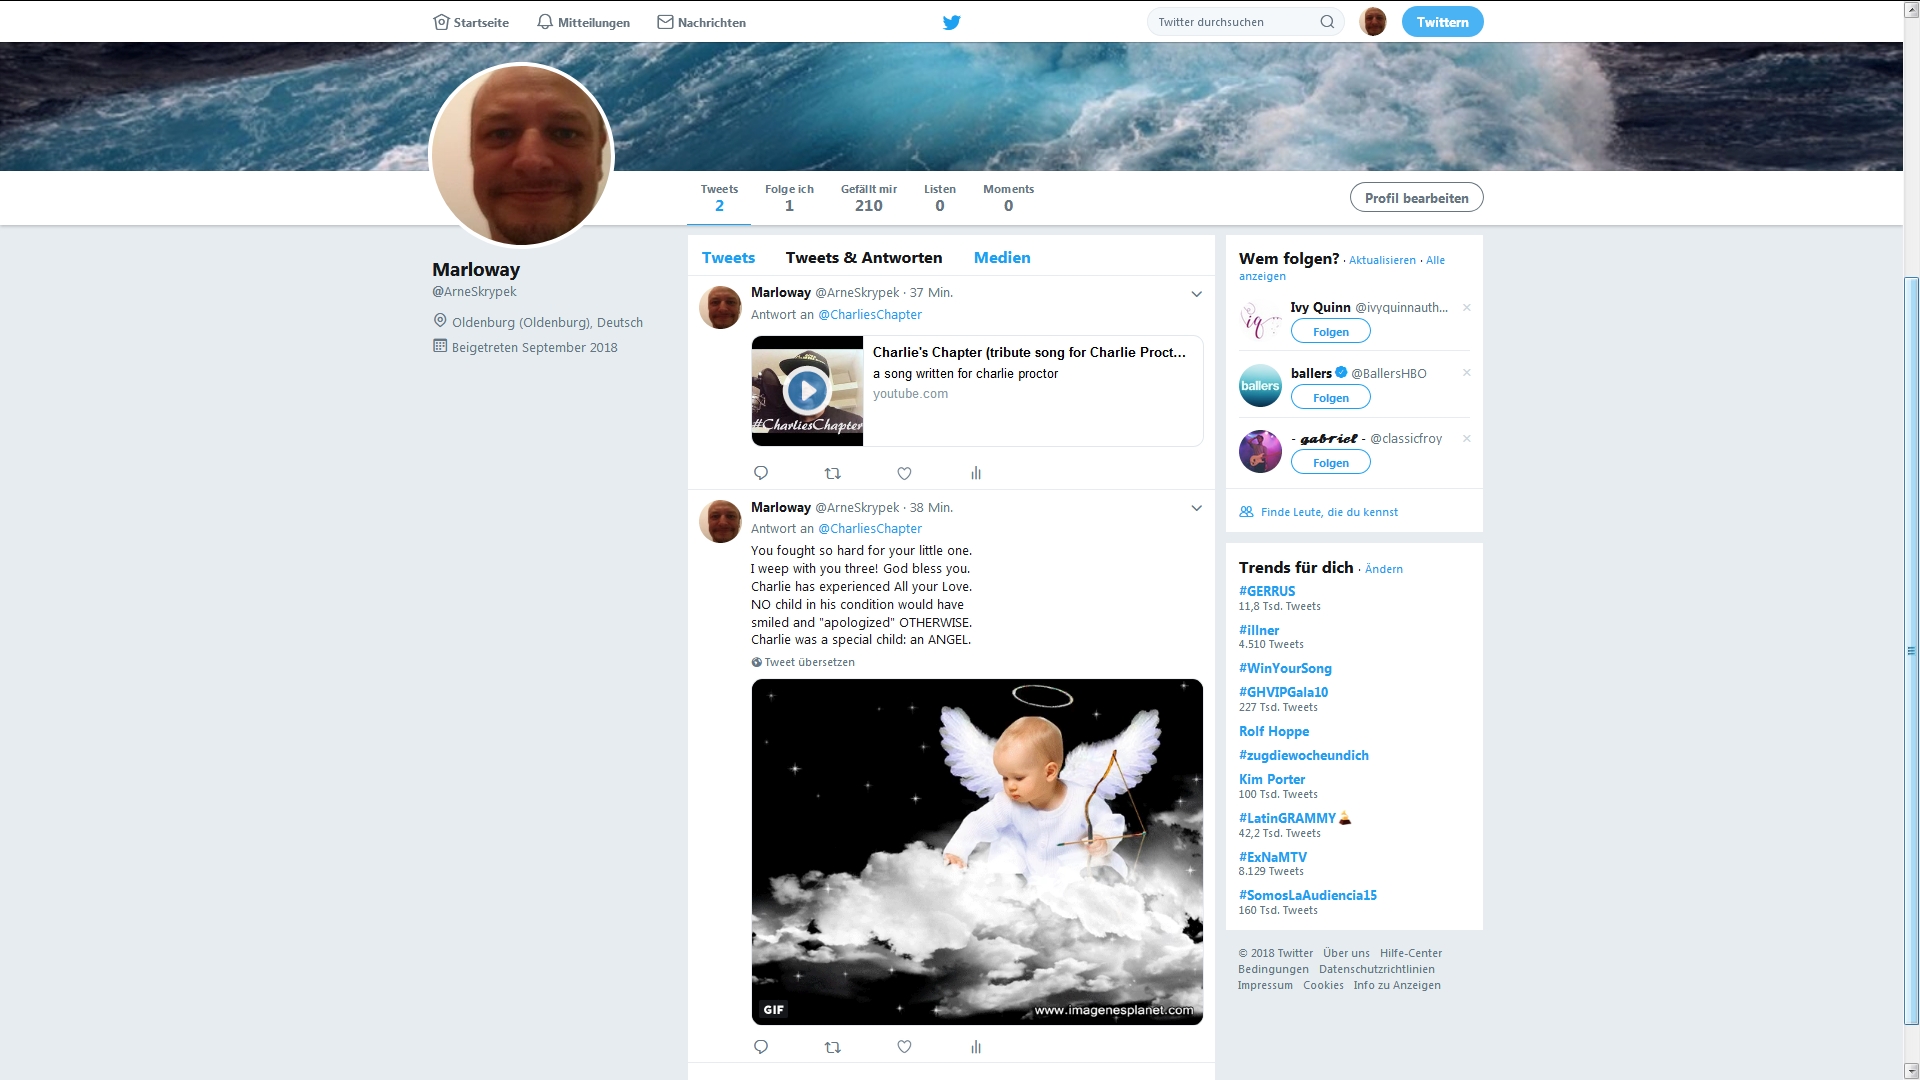Image resolution: width=1920 pixels, height=1080 pixels.
Task: Like the 37 Min. tweet
Action: point(904,473)
